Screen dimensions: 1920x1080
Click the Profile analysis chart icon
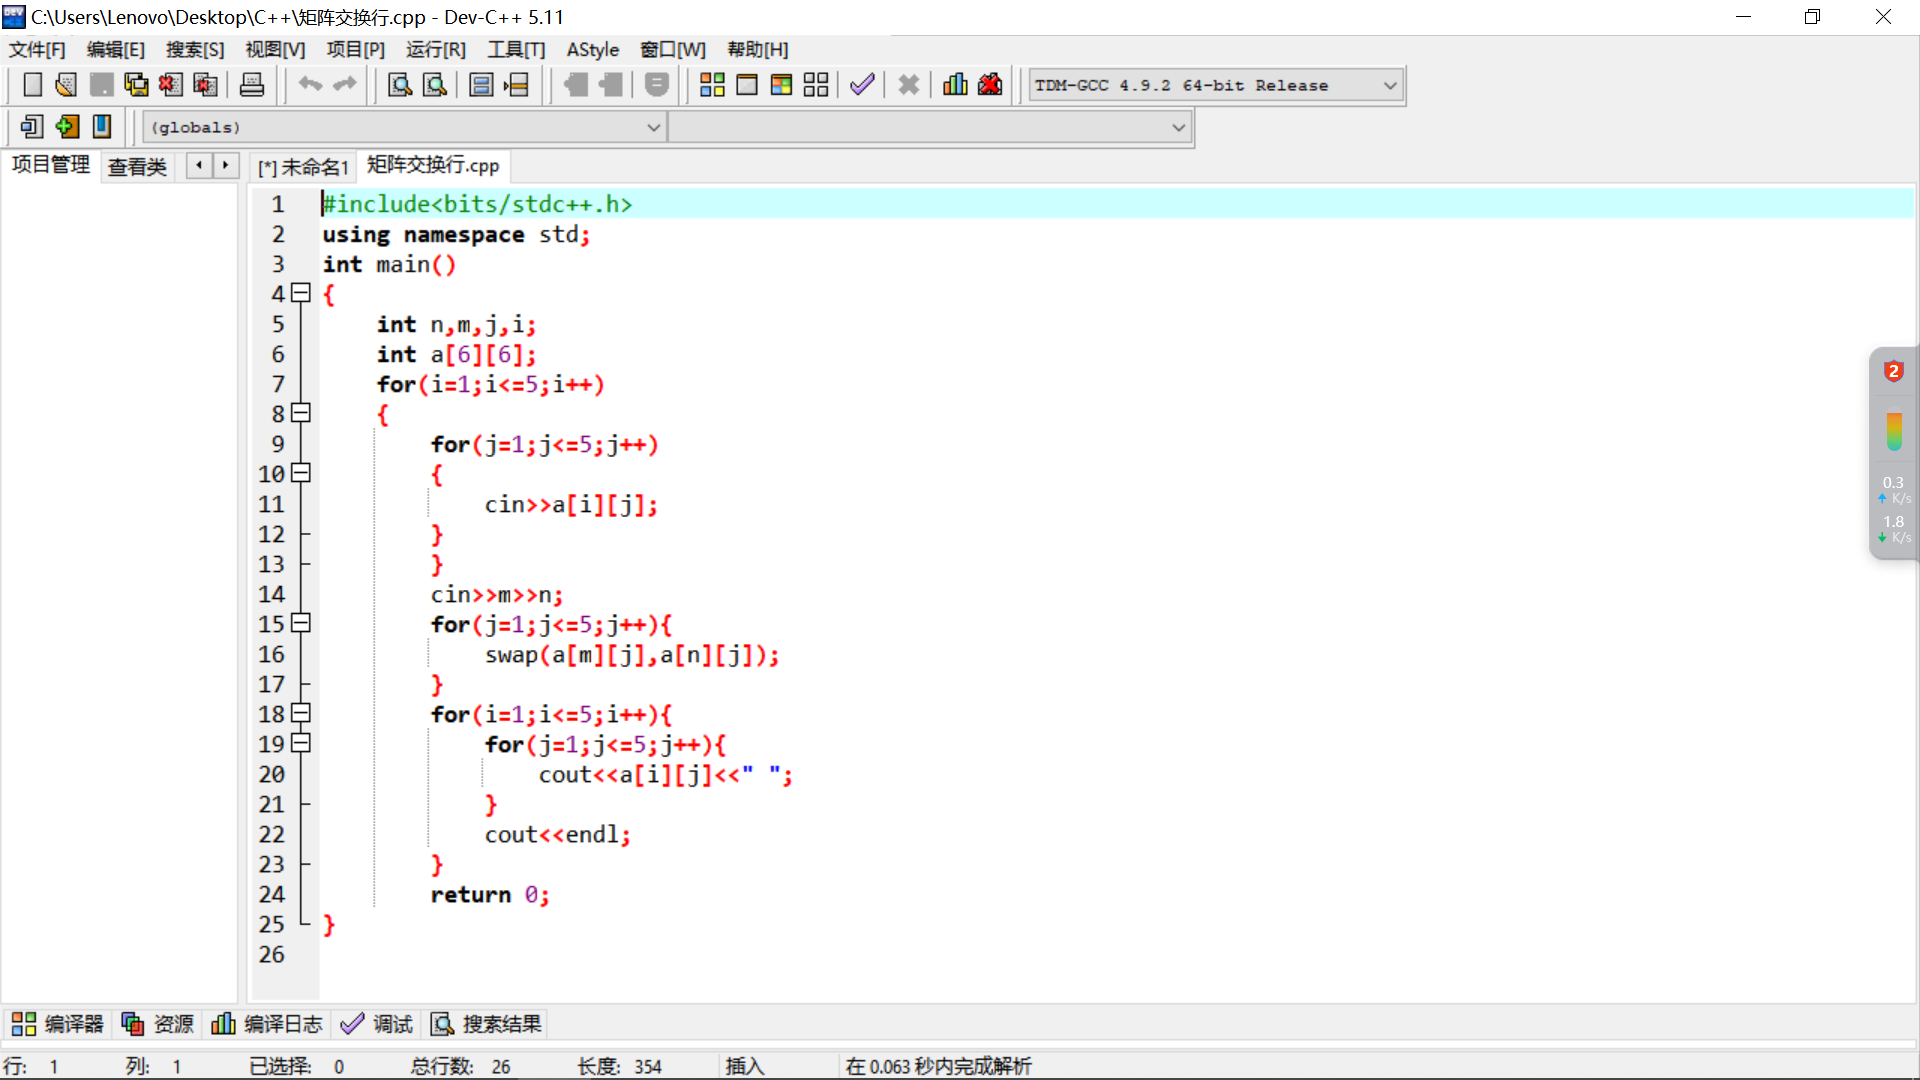tap(955, 85)
